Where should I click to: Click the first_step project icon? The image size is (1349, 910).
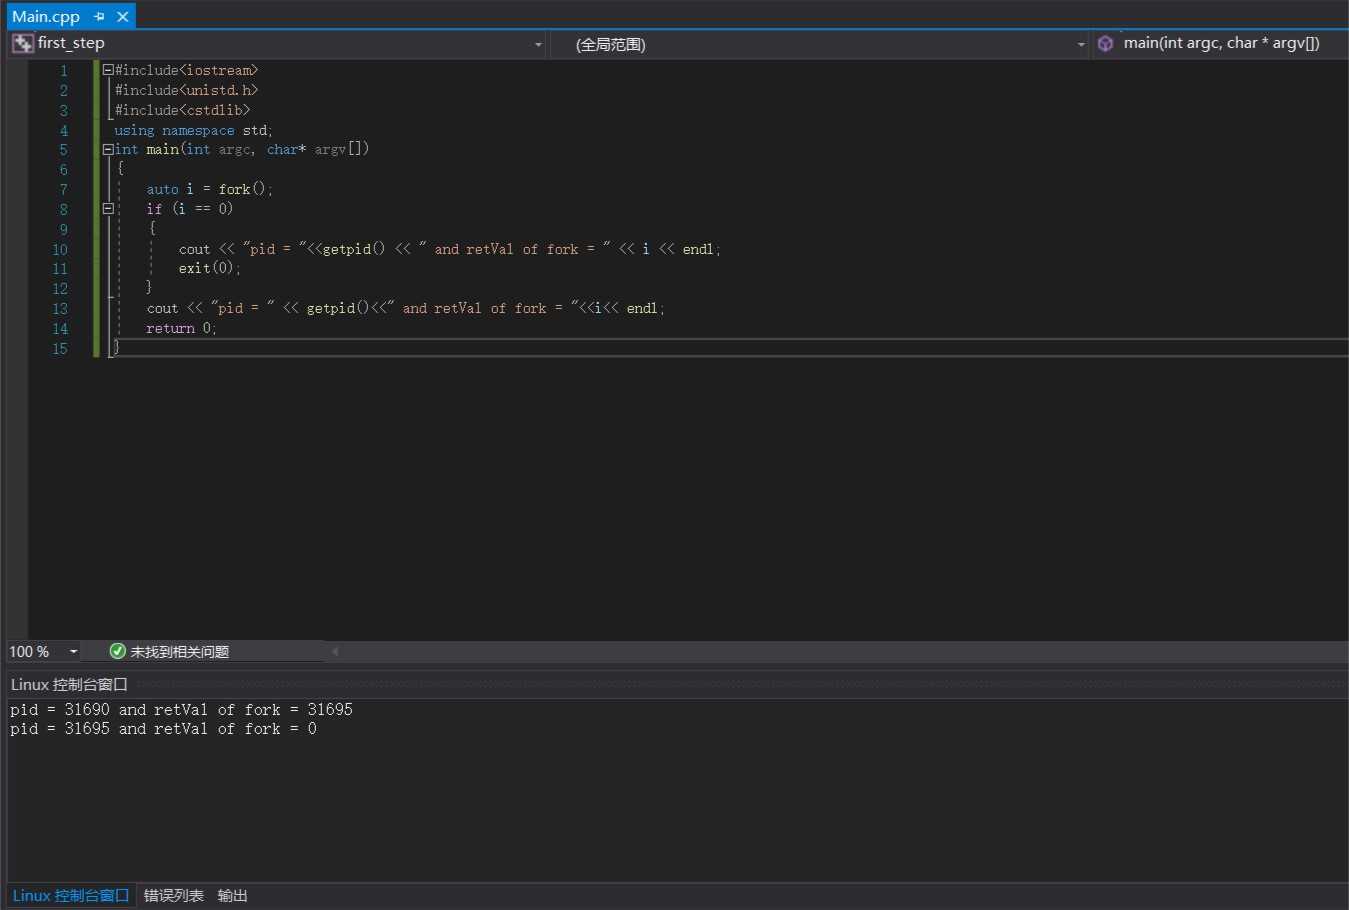click(x=22, y=43)
